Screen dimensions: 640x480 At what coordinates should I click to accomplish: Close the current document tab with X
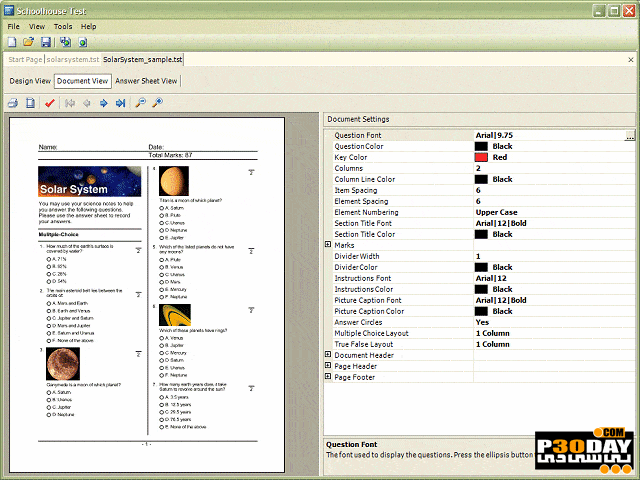coord(631,60)
